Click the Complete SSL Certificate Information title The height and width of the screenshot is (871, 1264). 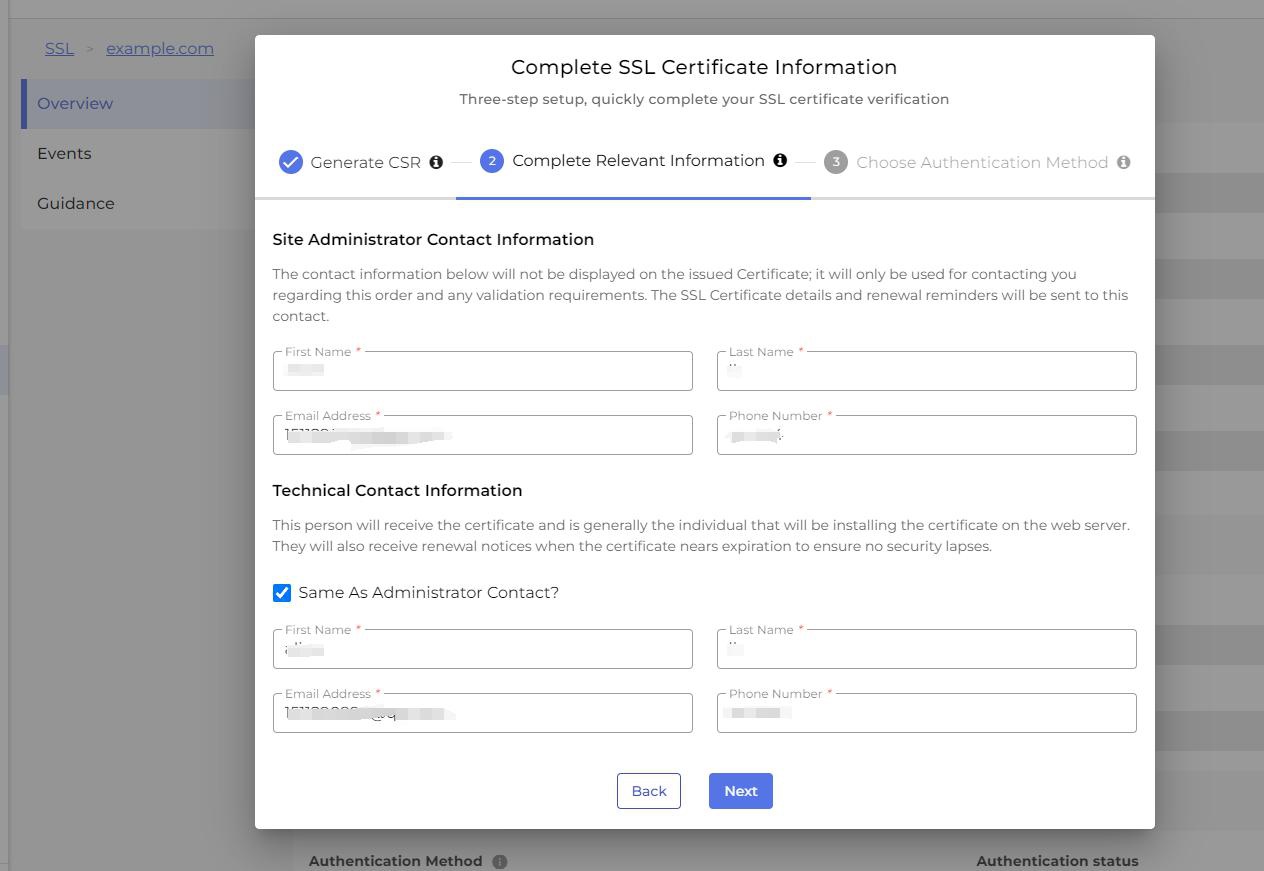(x=704, y=67)
